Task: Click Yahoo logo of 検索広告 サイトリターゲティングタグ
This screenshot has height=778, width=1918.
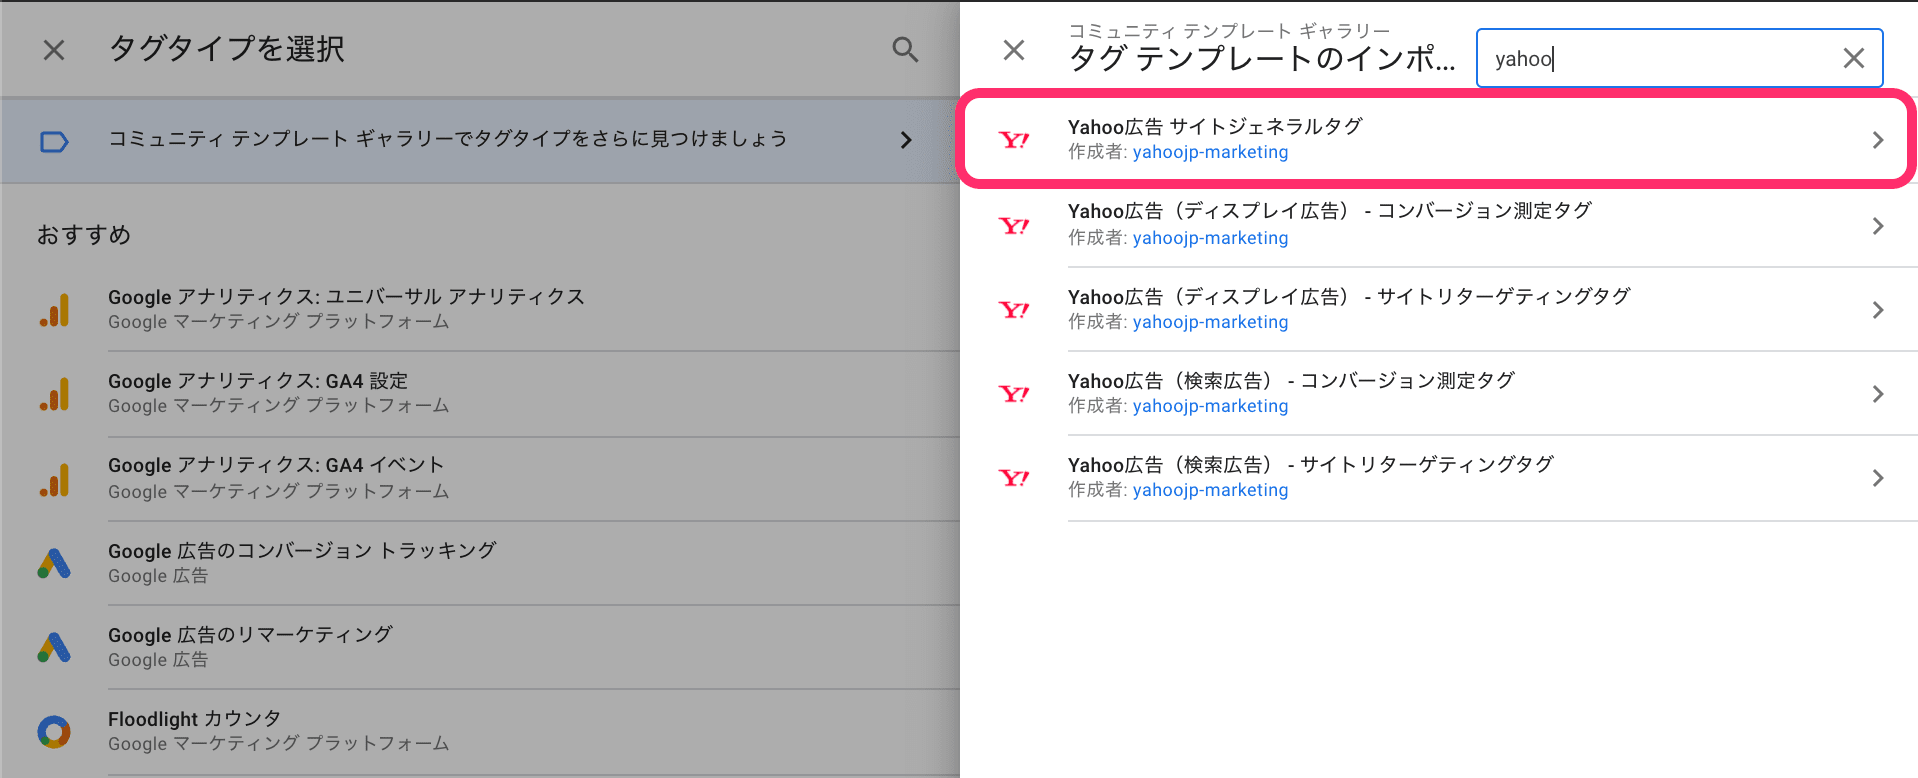Action: click(1014, 478)
